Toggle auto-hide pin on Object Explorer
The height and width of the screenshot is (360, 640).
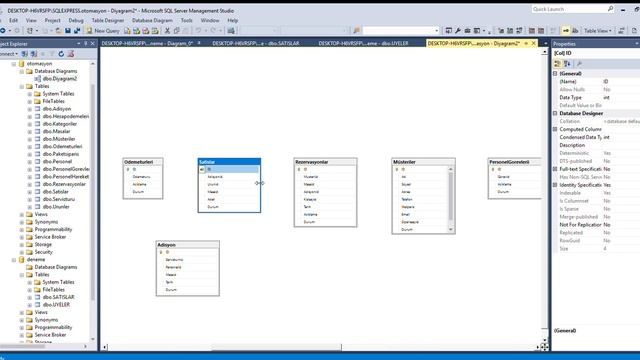(x=85, y=43)
